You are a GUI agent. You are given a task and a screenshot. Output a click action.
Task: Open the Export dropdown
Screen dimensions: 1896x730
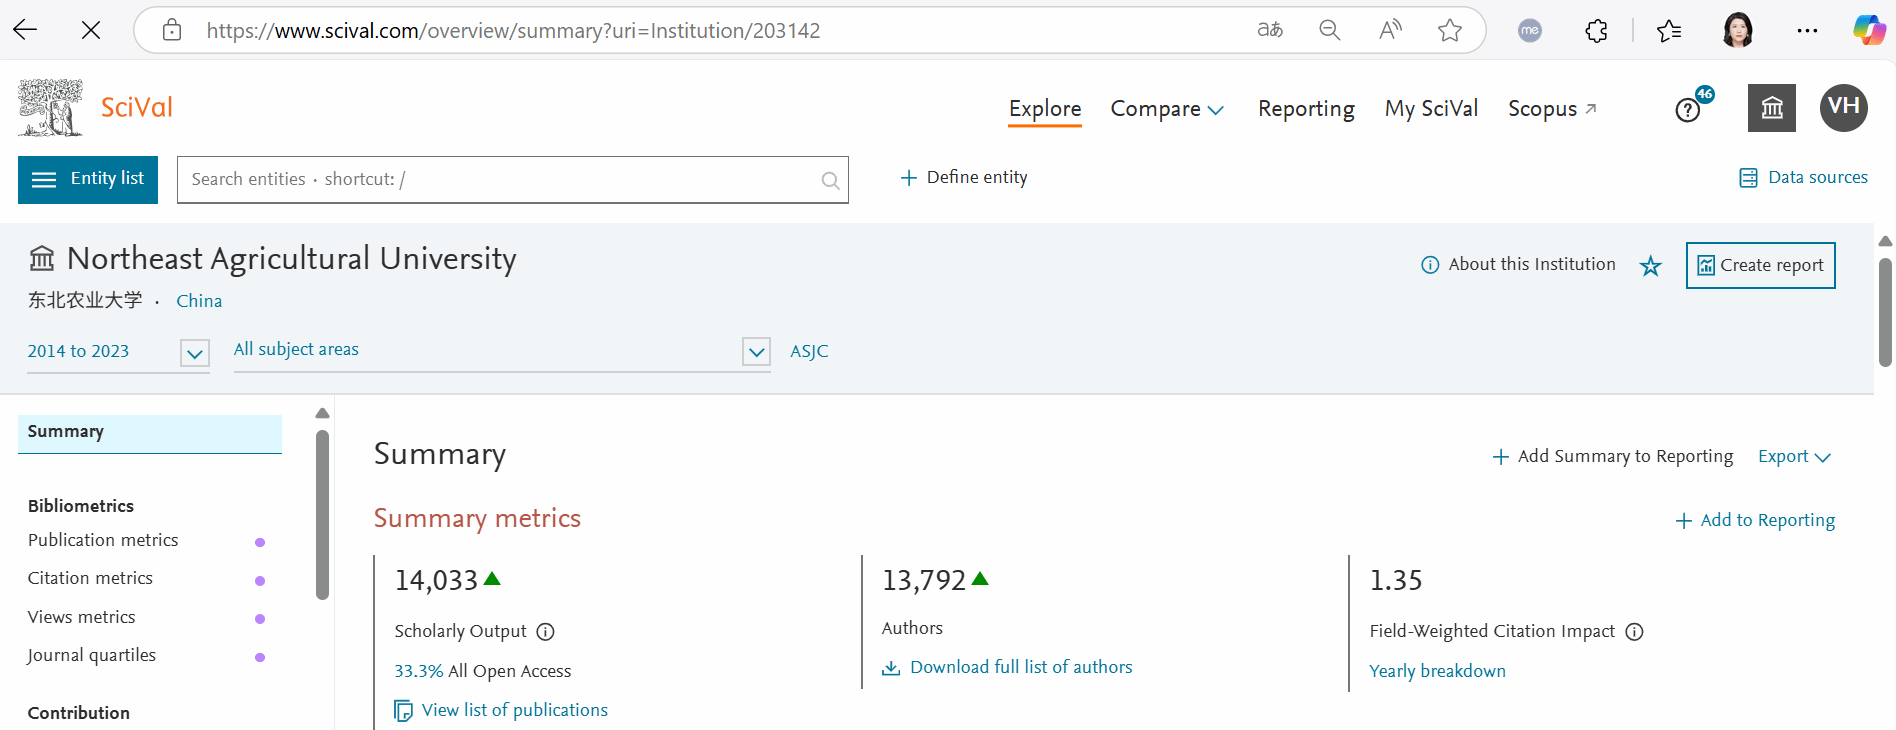[1794, 457]
